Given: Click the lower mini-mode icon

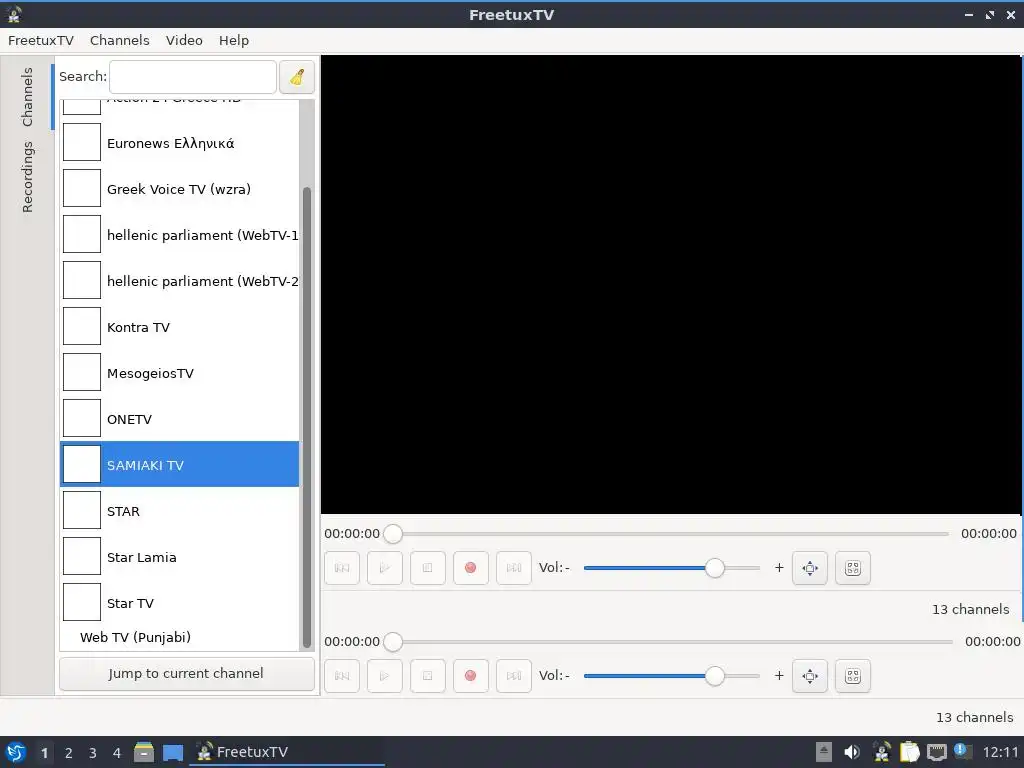Looking at the screenshot, I should [x=853, y=675].
